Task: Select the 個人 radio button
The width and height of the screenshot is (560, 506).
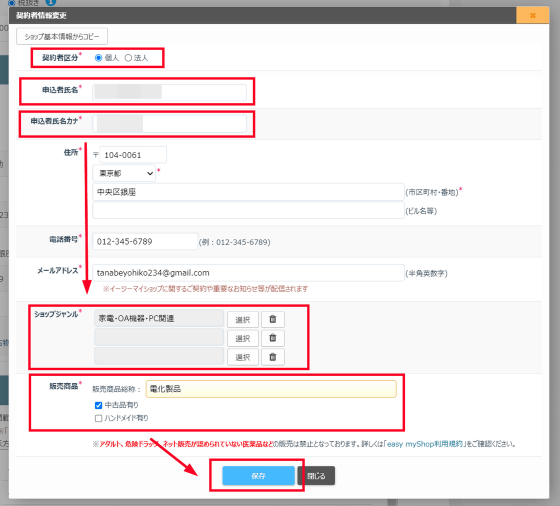Action: [99, 58]
